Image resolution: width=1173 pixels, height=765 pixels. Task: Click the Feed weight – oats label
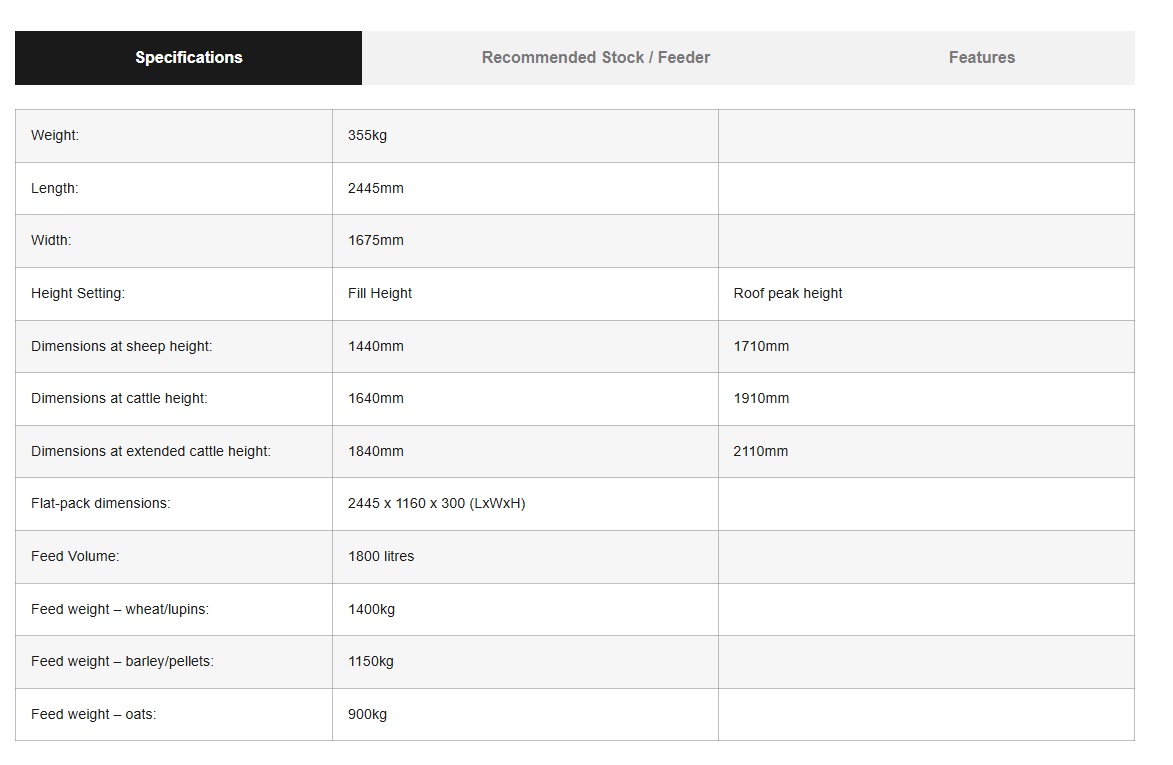coord(93,715)
